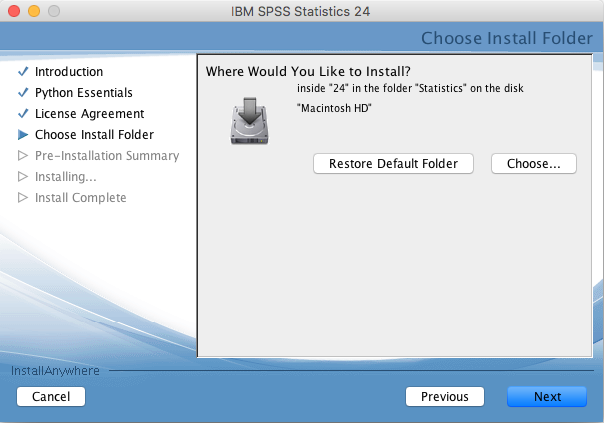Click the Choose Install Folder arrow icon
The width and height of the screenshot is (604, 423).
pyautogui.click(x=23, y=134)
